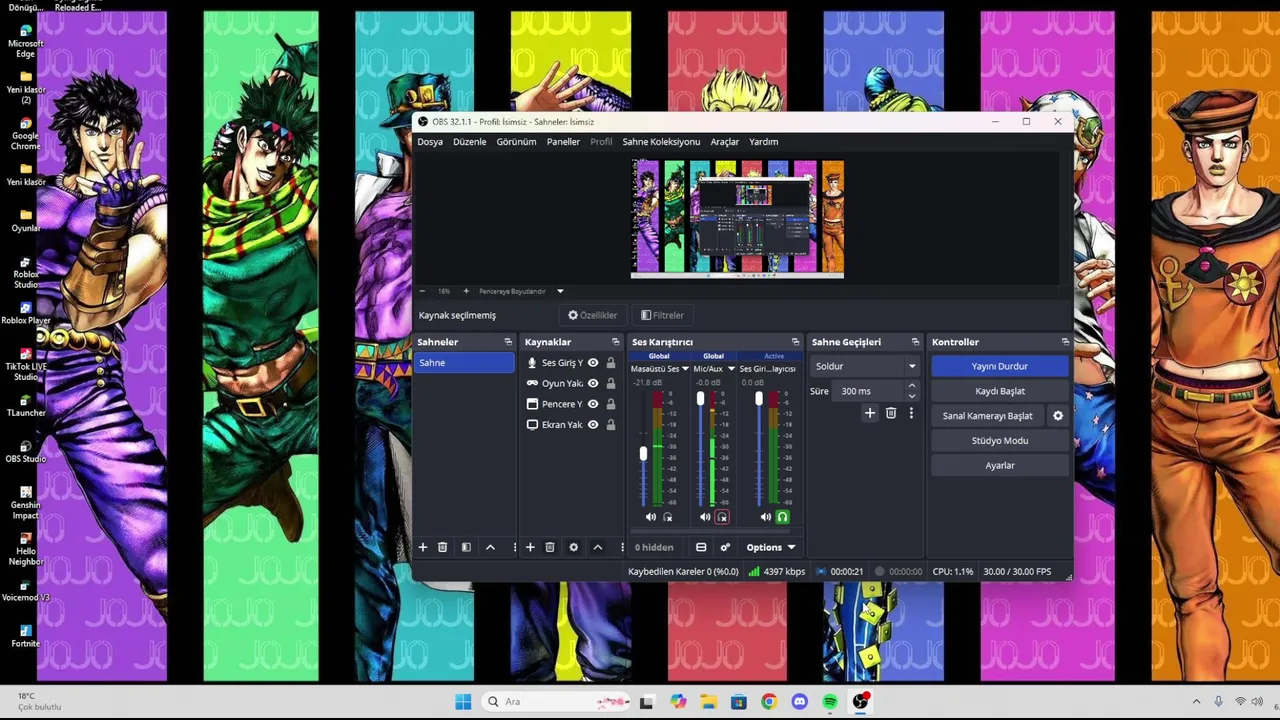Open transition properties three-dot menu
Viewport: 1280px width, 720px height.
911,413
